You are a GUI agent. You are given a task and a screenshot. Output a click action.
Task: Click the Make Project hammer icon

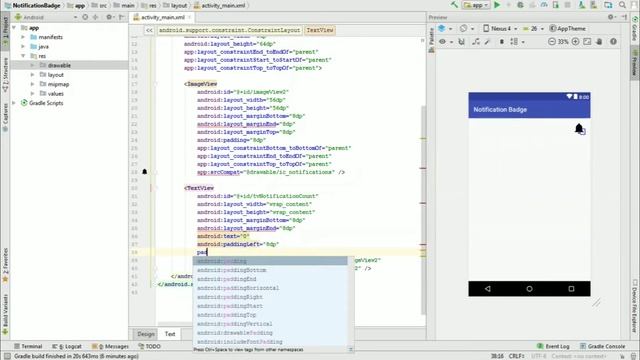click(x=454, y=5)
